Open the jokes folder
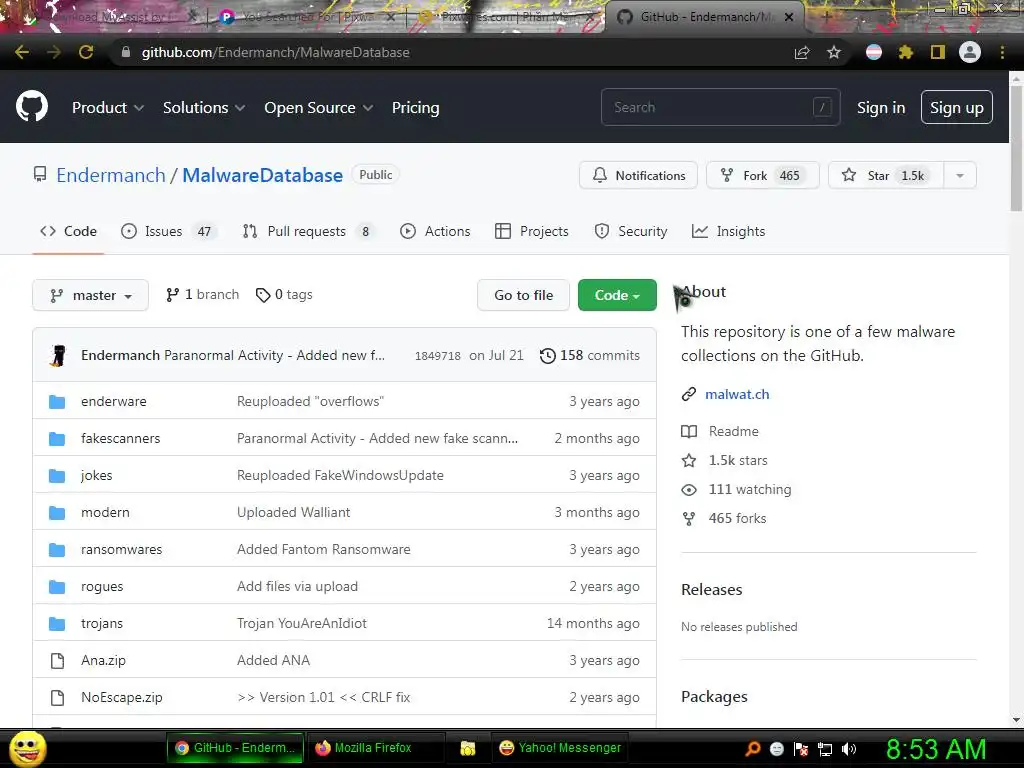The image size is (1024, 768). click(97, 475)
